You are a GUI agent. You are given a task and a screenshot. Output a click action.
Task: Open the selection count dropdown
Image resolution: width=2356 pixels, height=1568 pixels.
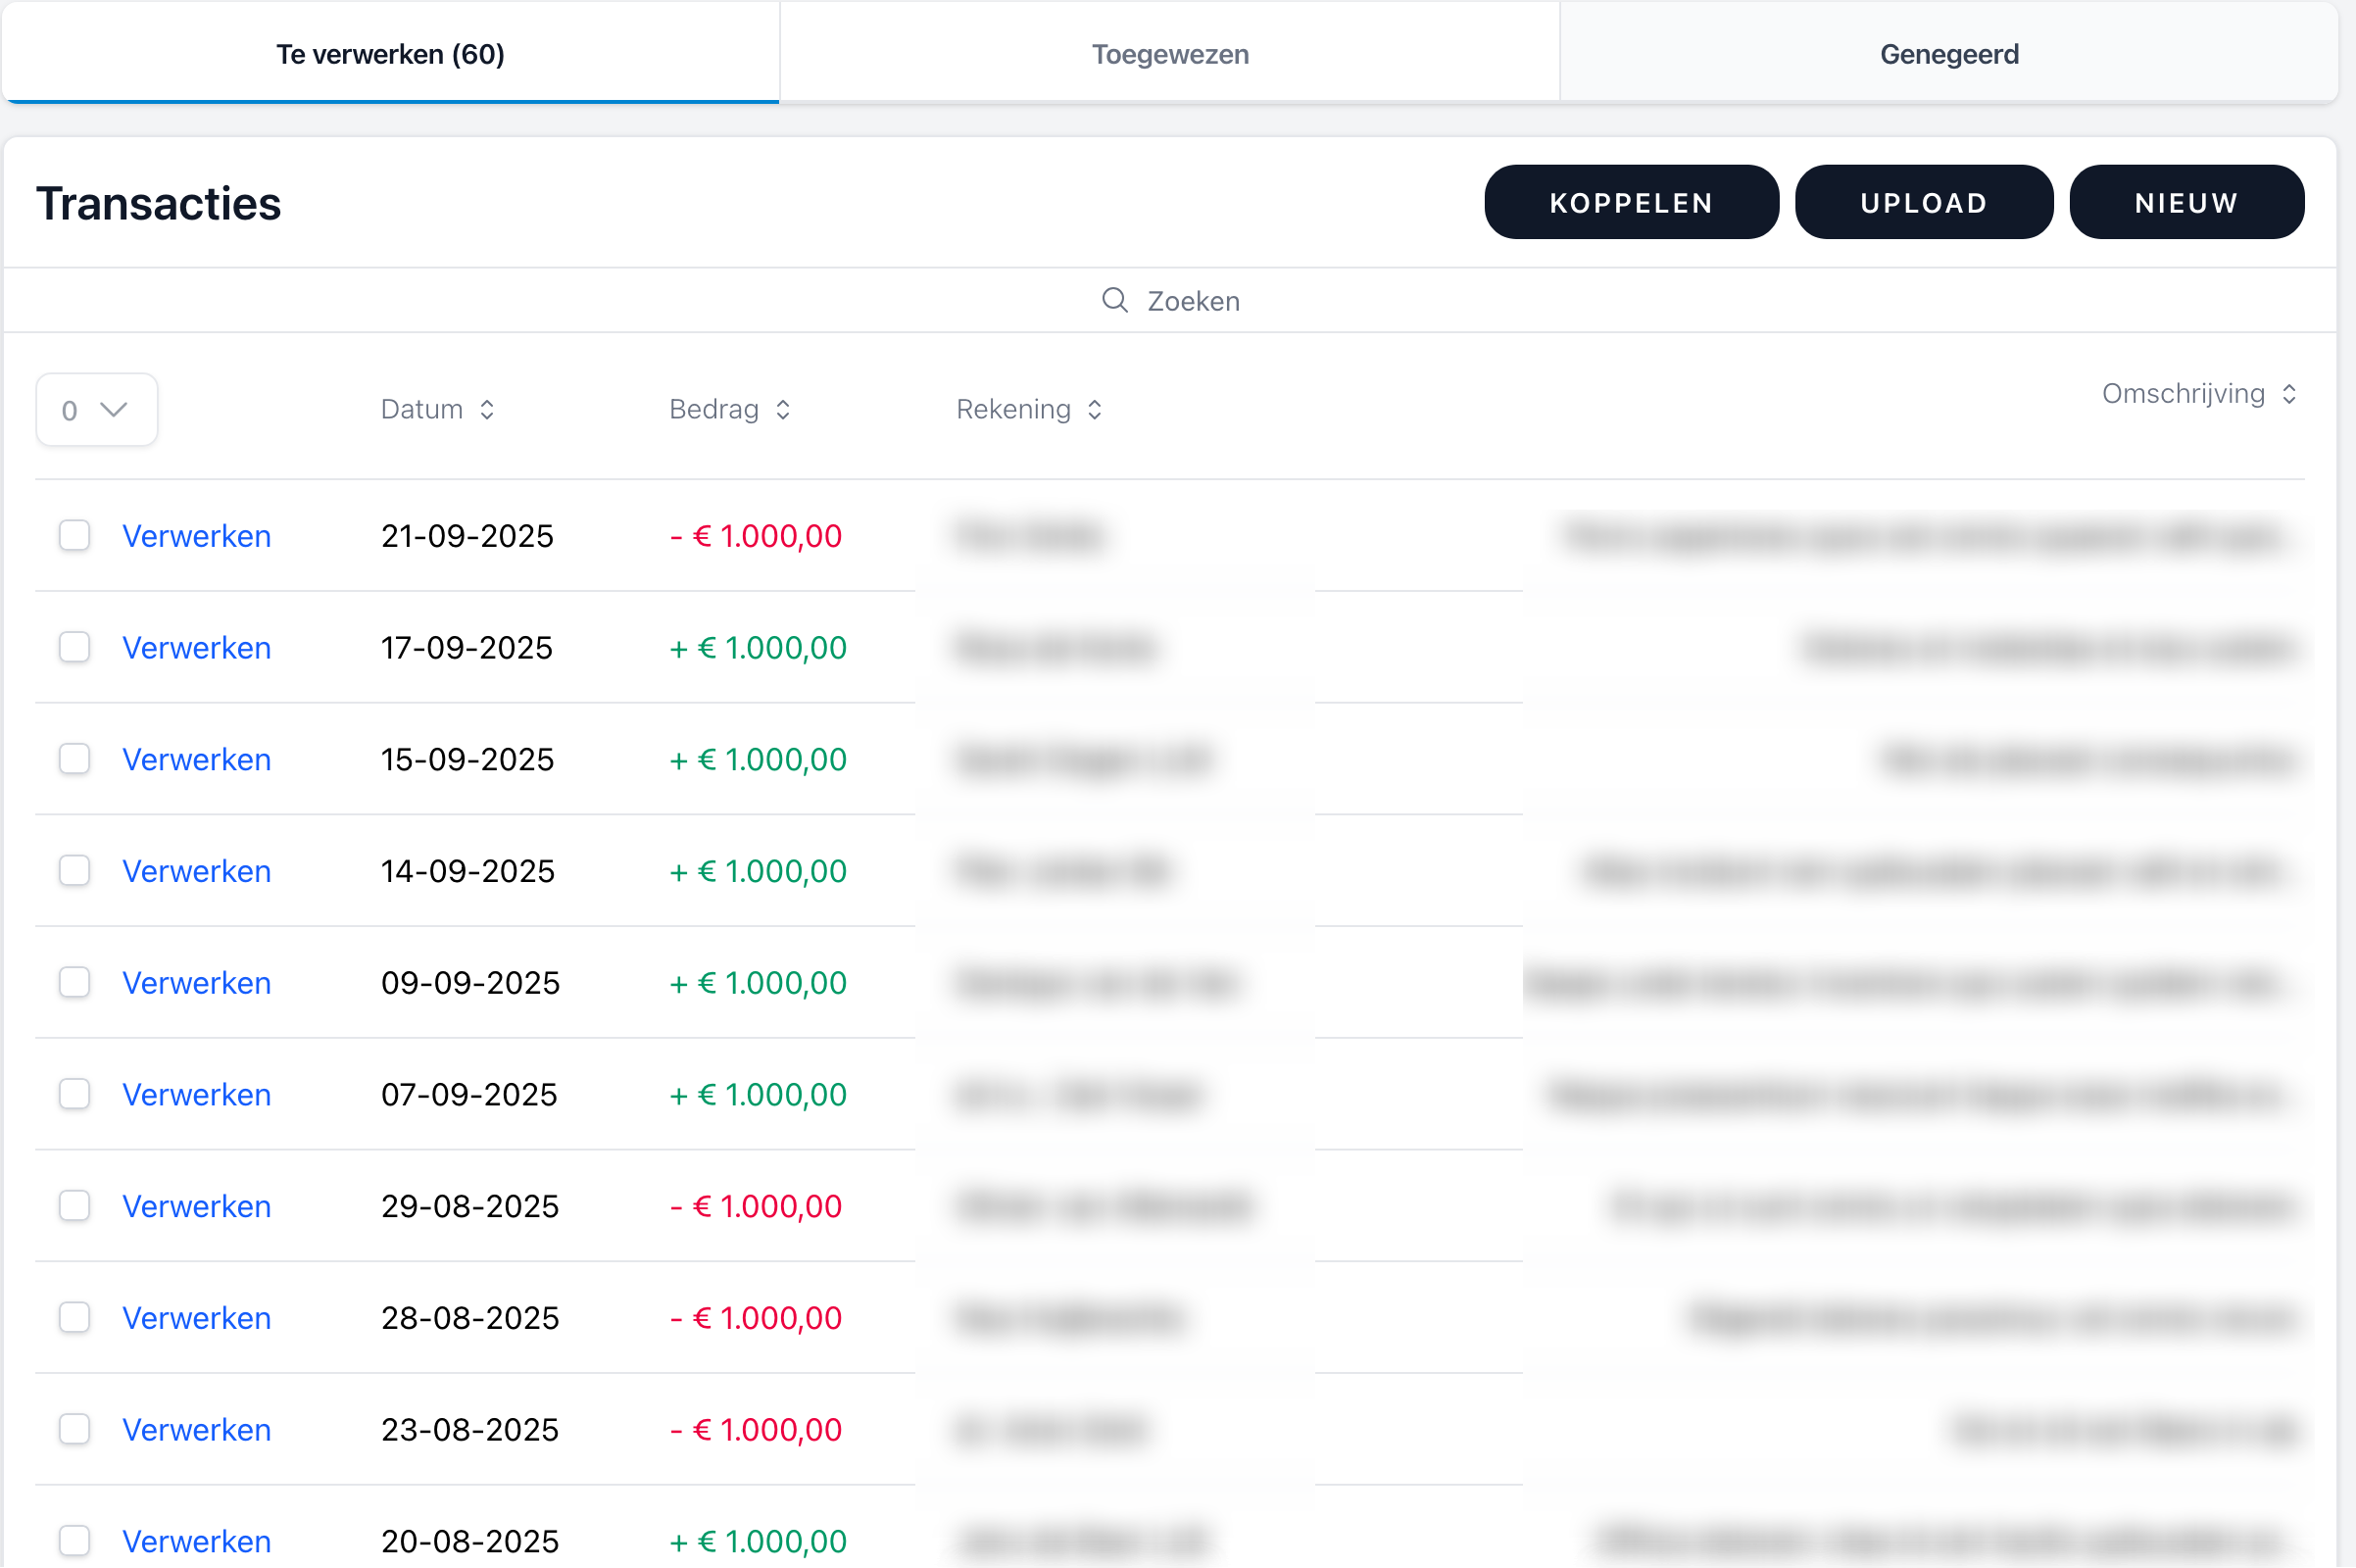[97, 410]
